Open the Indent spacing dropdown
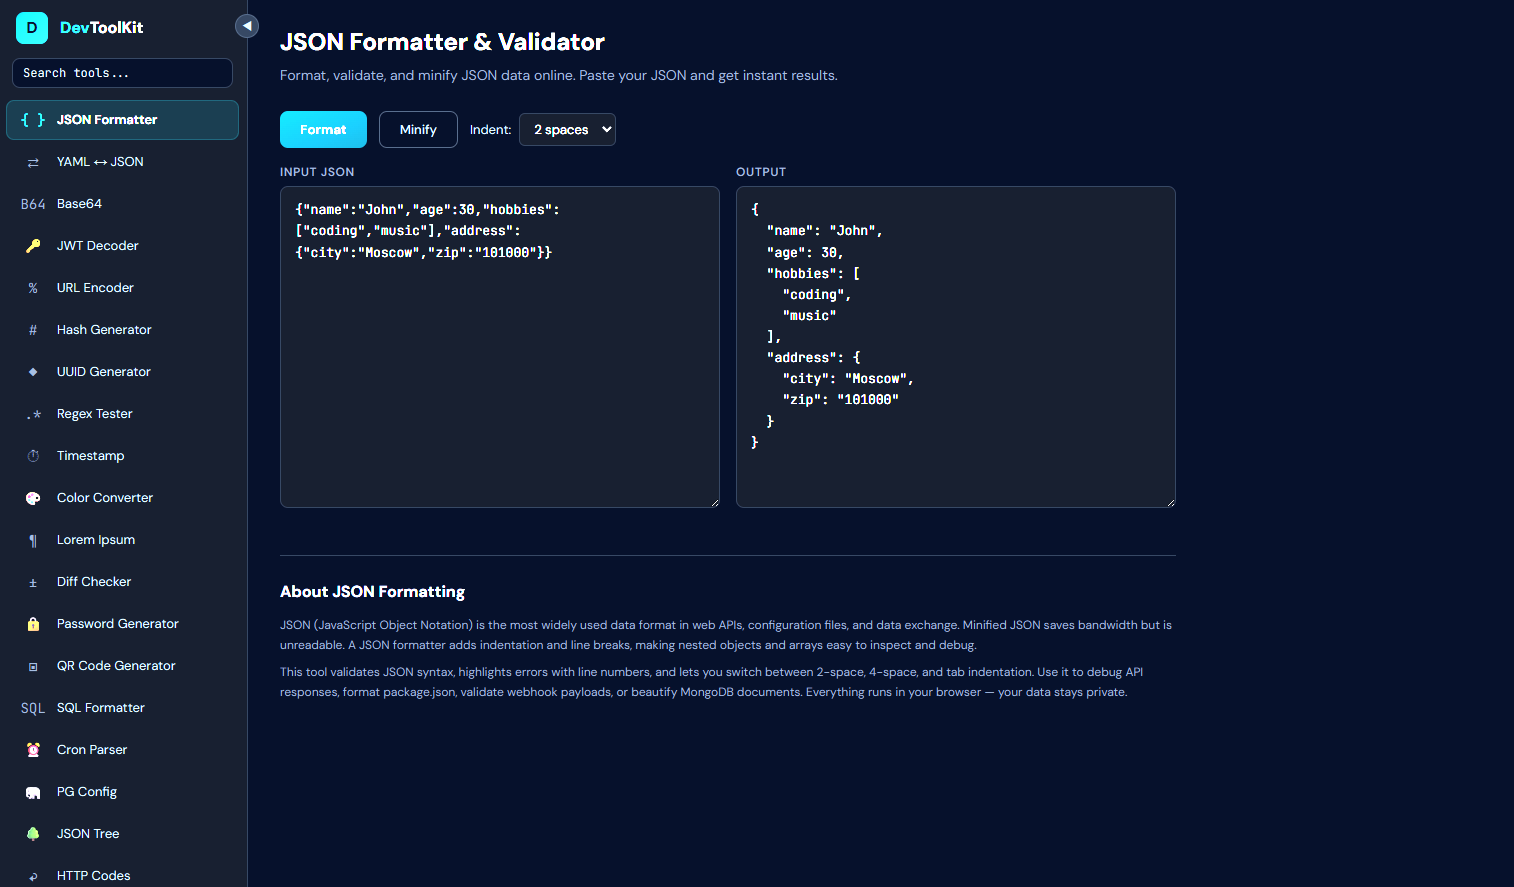 point(567,129)
